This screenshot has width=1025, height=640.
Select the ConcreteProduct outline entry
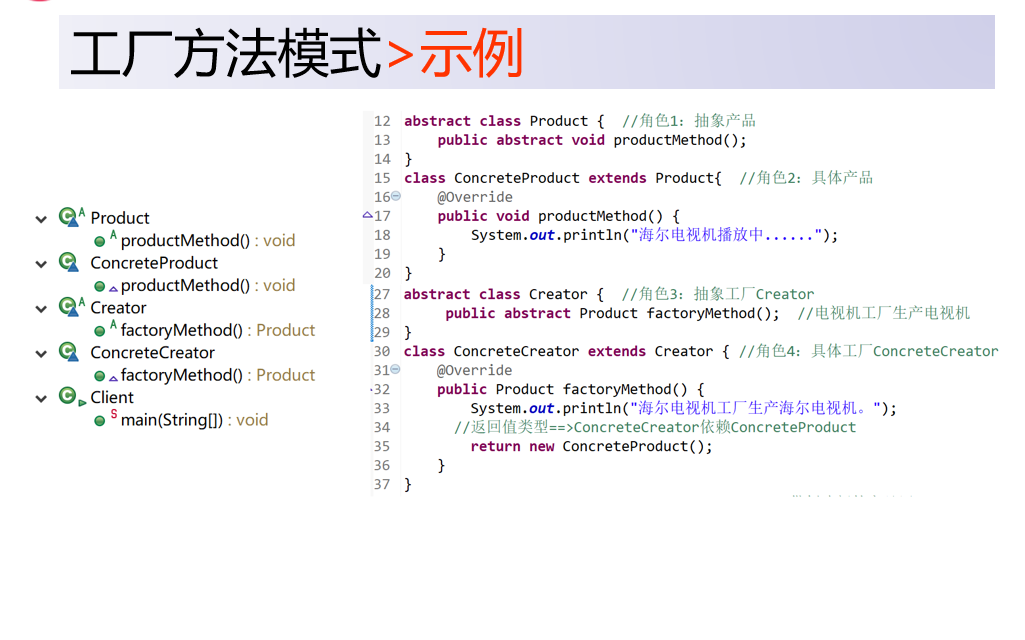154,263
